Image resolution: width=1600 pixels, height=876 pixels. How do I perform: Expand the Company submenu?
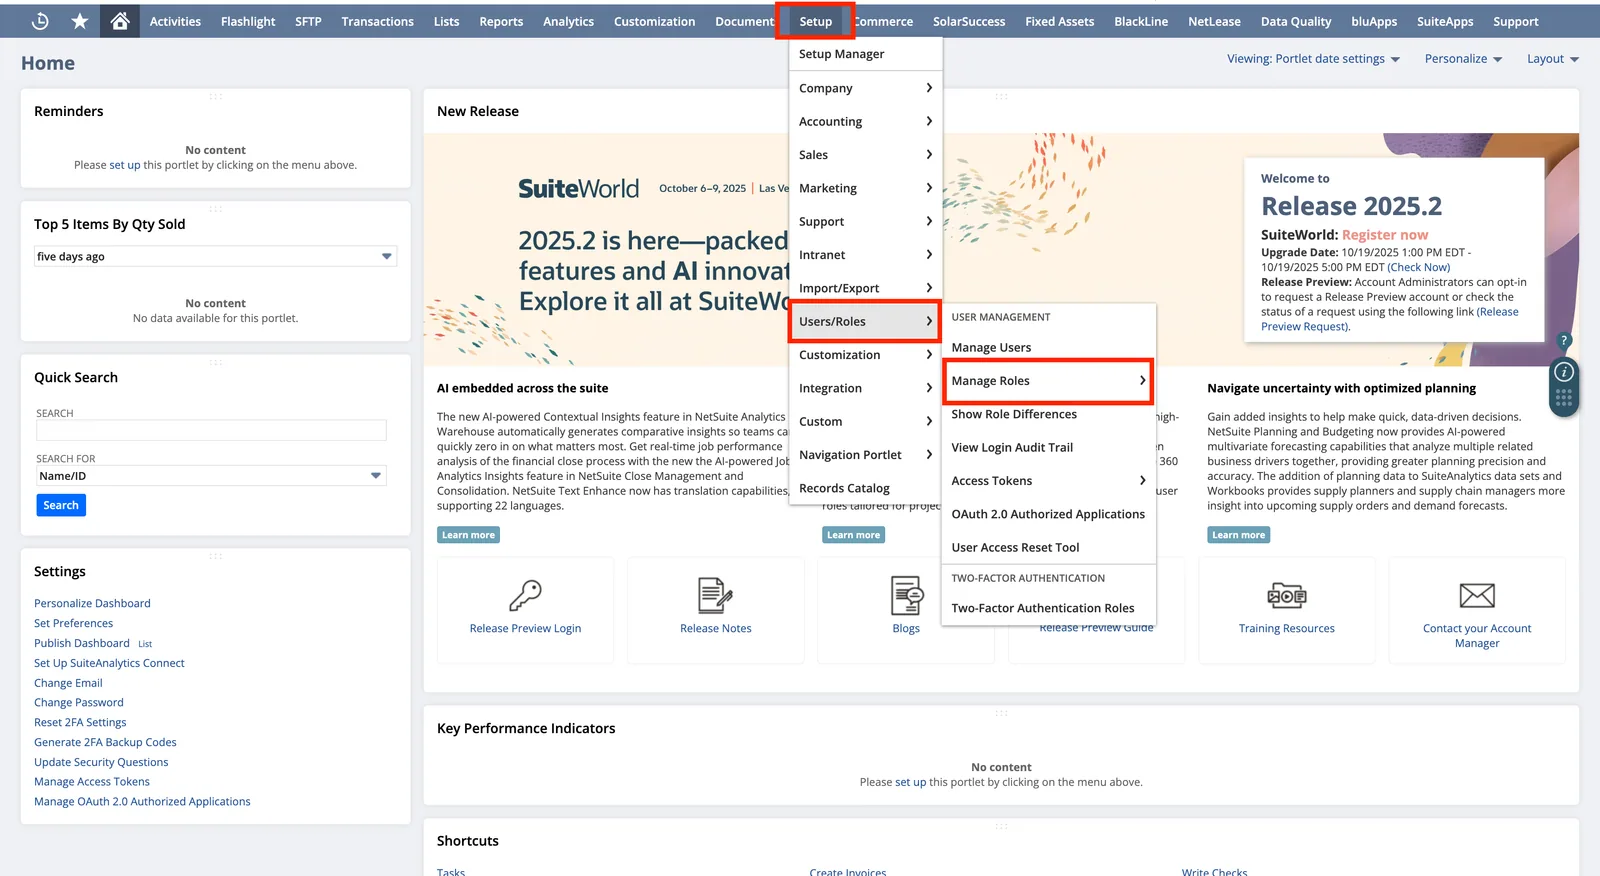865,88
